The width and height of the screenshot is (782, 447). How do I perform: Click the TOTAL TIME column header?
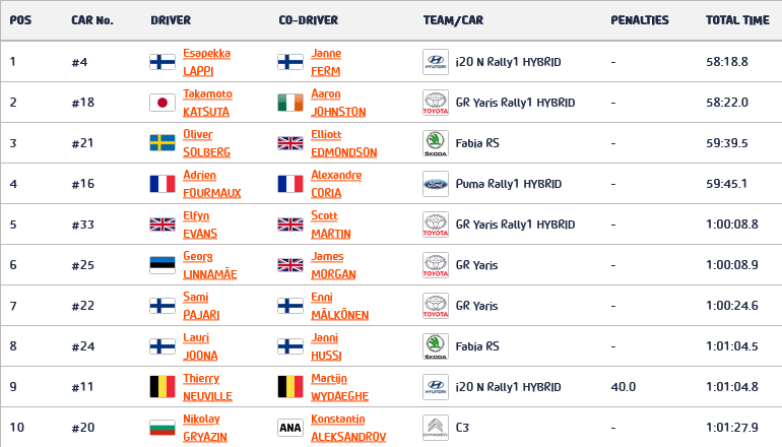(x=736, y=20)
